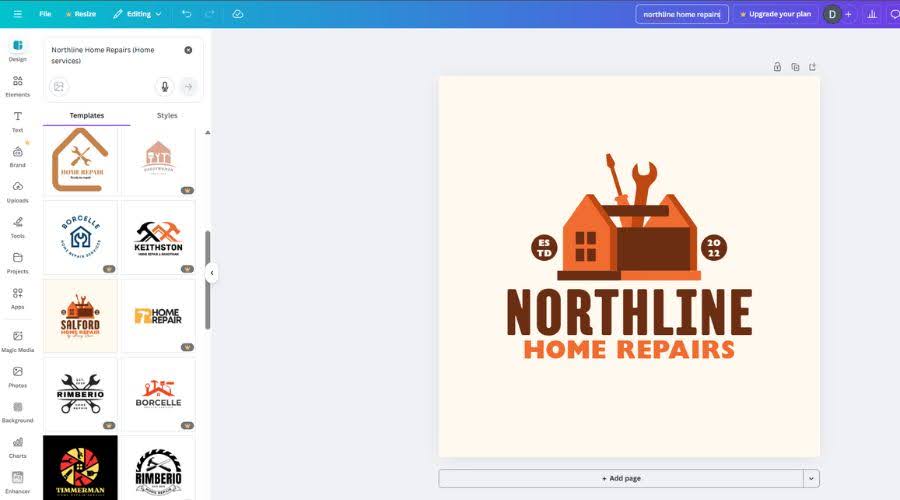This screenshot has width=900, height=500.
Task: Select the Timmerman black template
Action: point(80,467)
